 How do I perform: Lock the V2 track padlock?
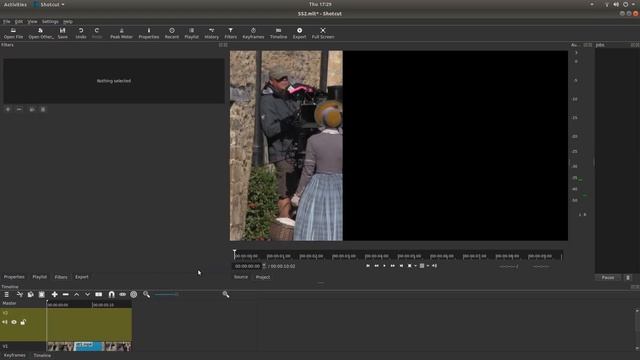coord(23,322)
